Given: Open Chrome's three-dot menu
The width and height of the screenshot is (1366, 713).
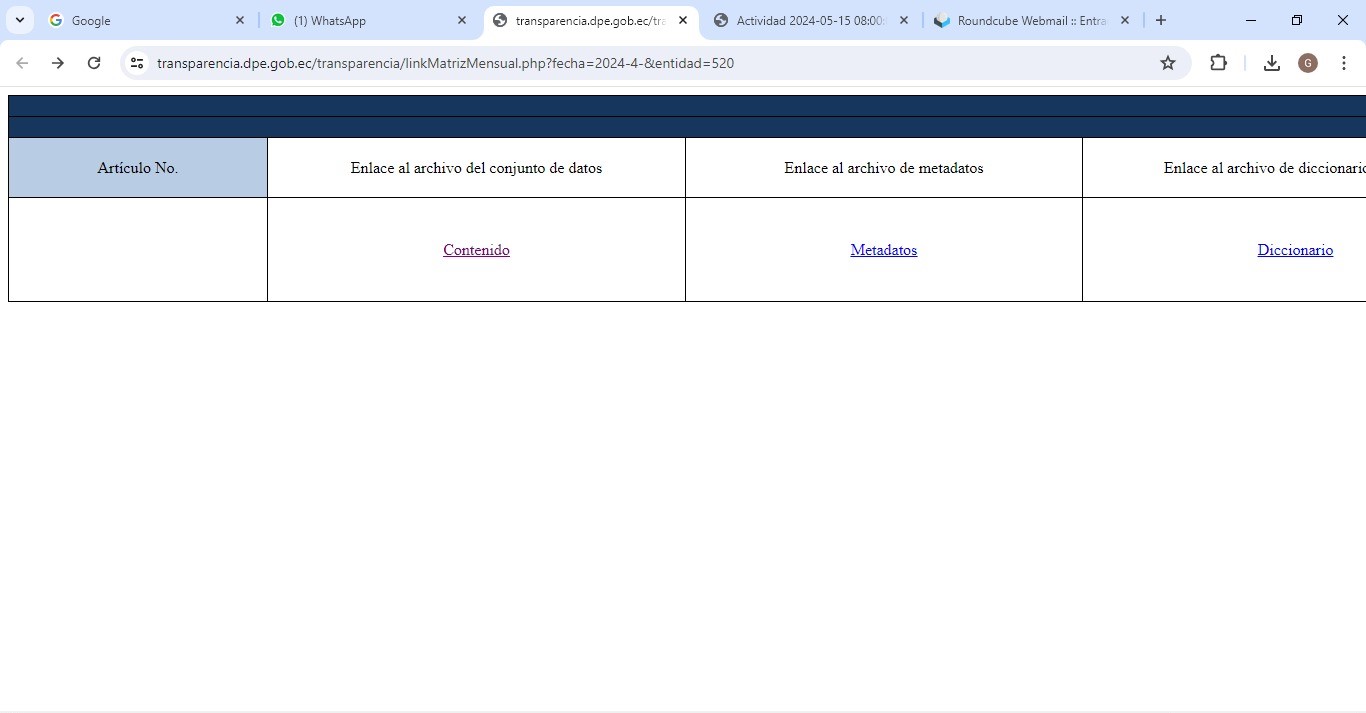Looking at the screenshot, I should (x=1343, y=63).
